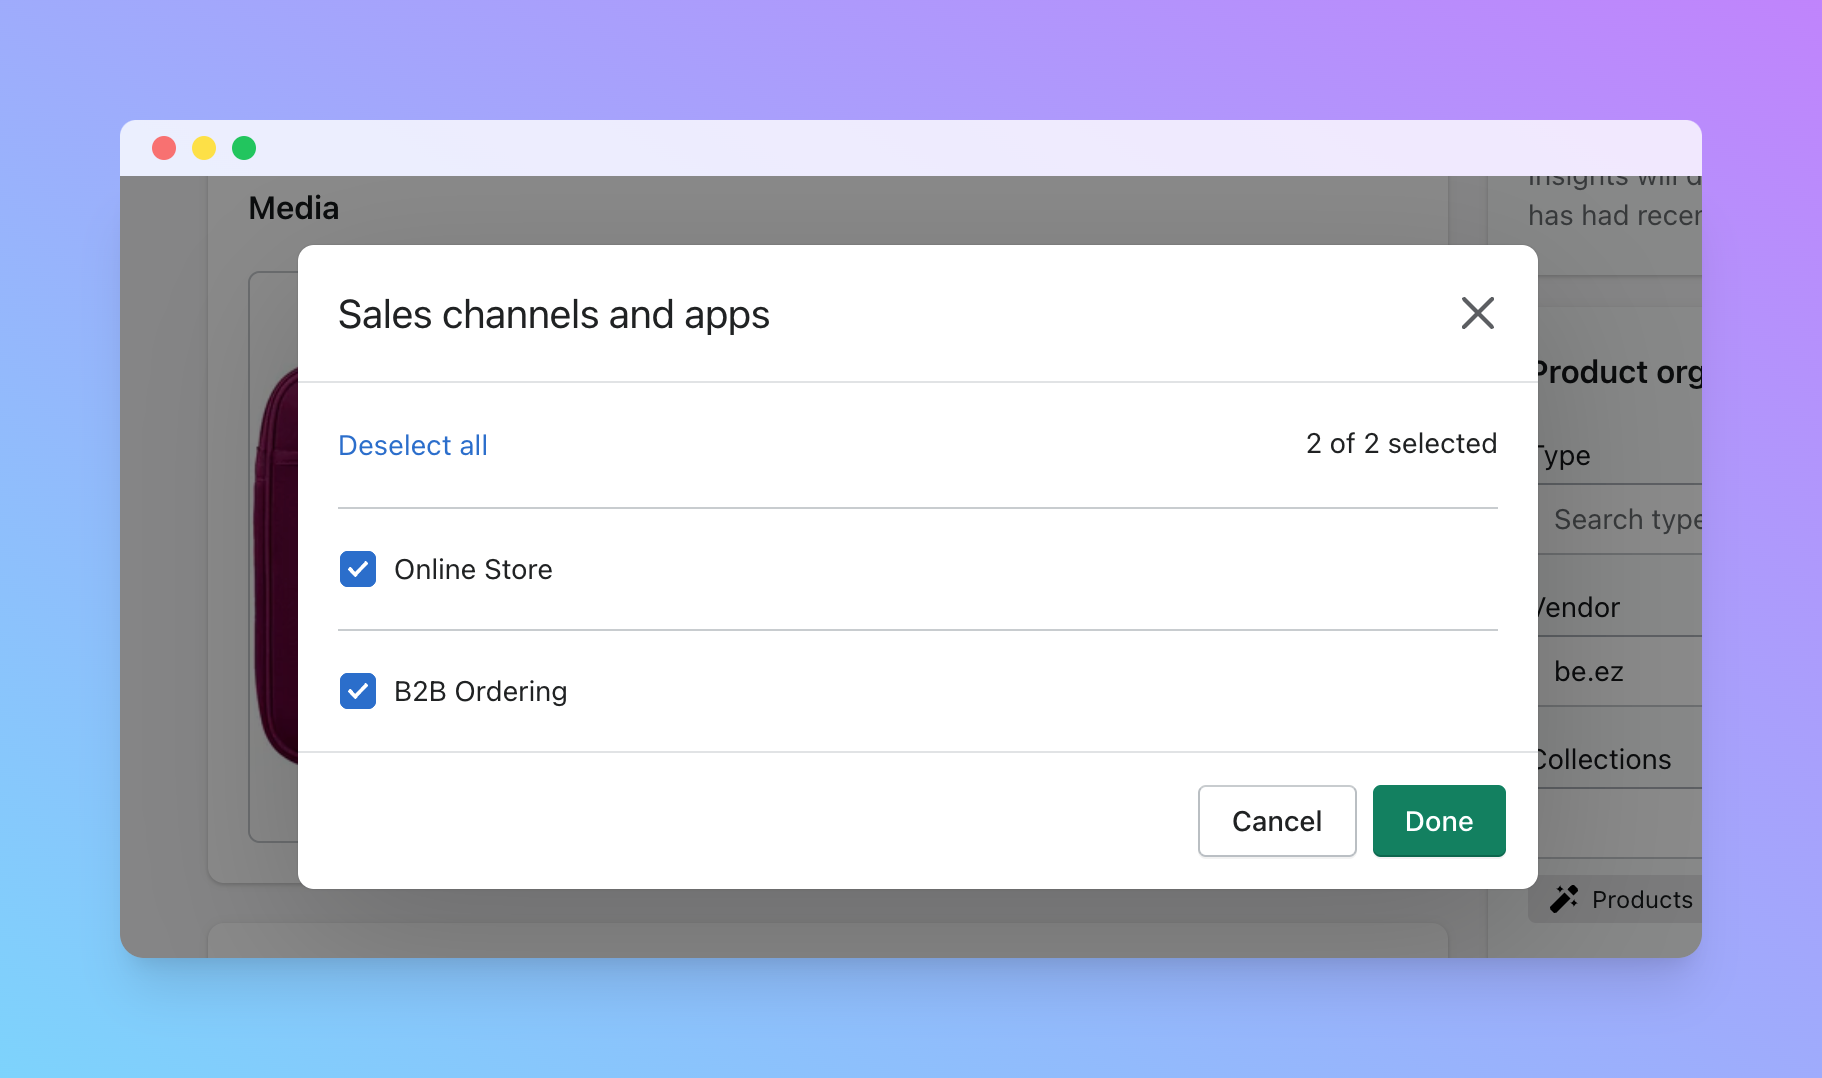Viewport: 1822px width, 1078px height.
Task: Select the B2B Ordering label text
Action: coord(480,691)
